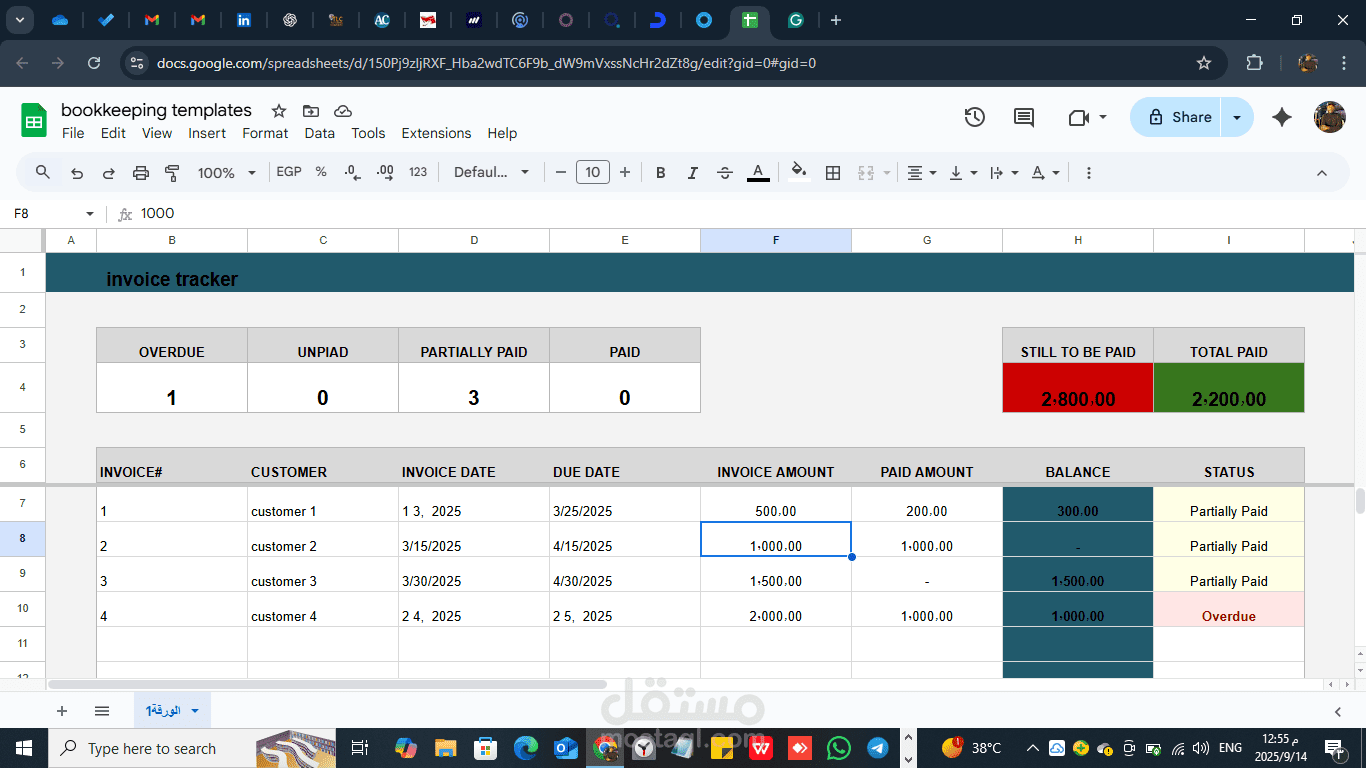Toggle italic formatting
Viewport: 1366px width, 768px height.
point(693,173)
